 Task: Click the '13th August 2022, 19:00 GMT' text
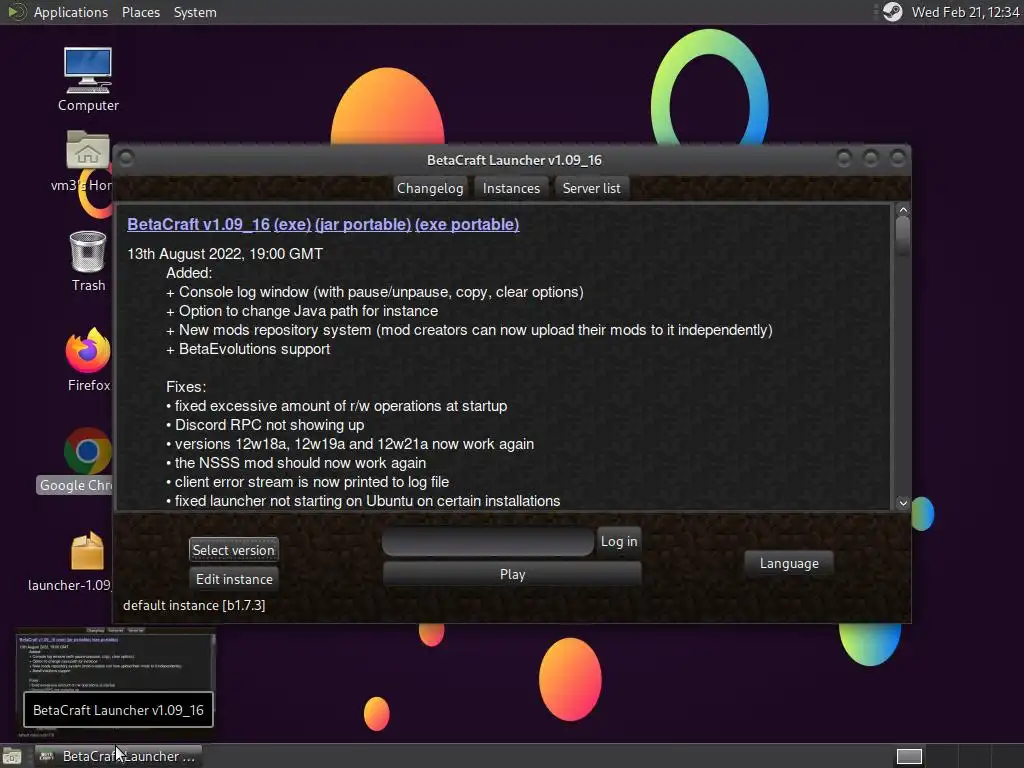(x=225, y=254)
